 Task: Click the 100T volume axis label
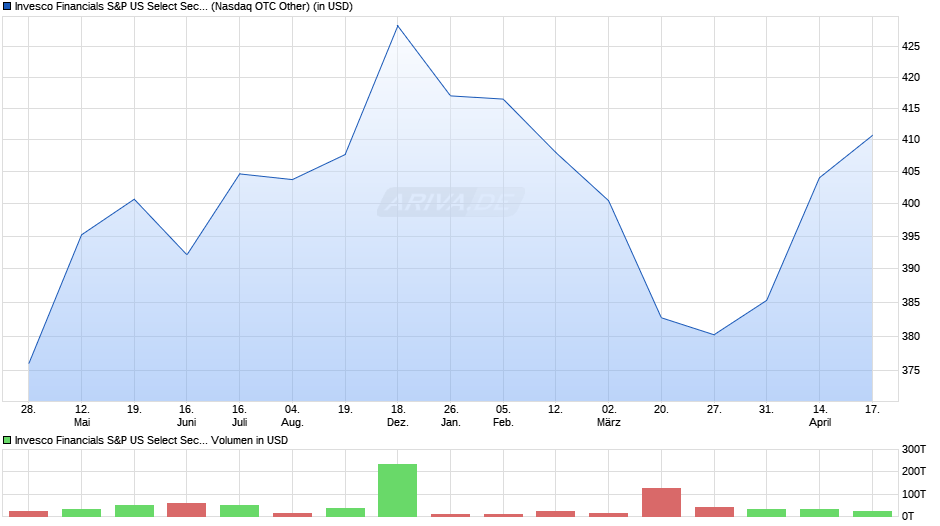tap(914, 494)
